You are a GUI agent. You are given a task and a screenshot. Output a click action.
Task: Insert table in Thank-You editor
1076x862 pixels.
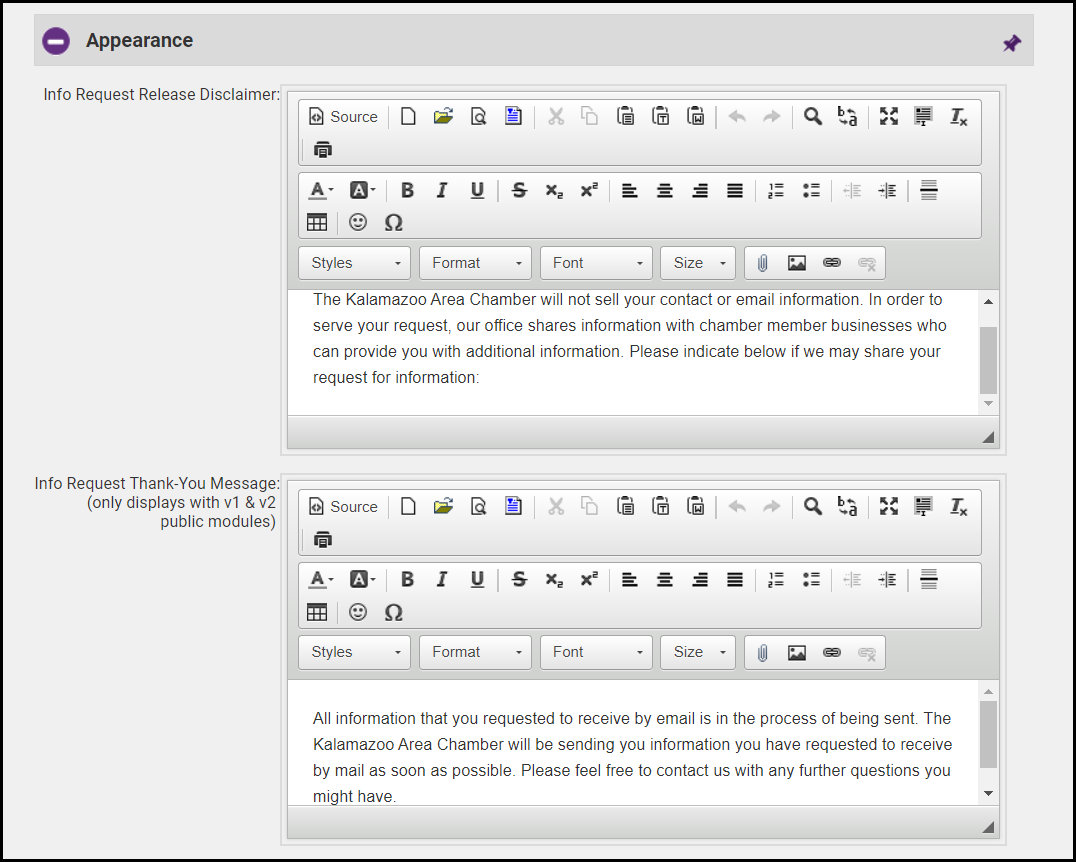pyautogui.click(x=316, y=612)
